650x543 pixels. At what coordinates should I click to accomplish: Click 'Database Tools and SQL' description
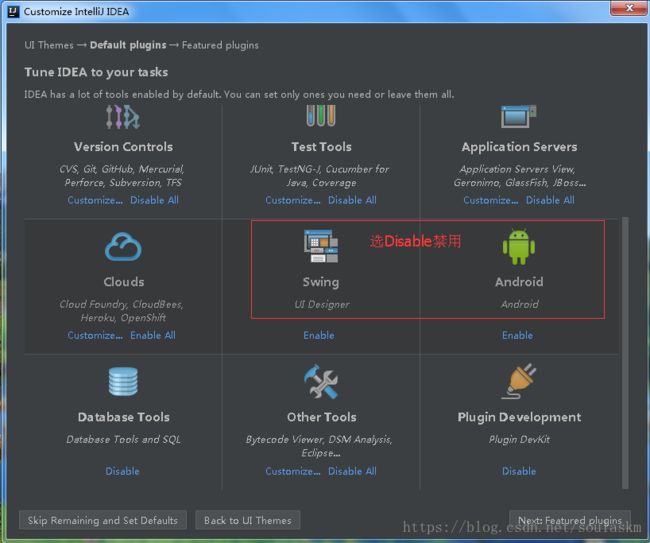pos(123,439)
